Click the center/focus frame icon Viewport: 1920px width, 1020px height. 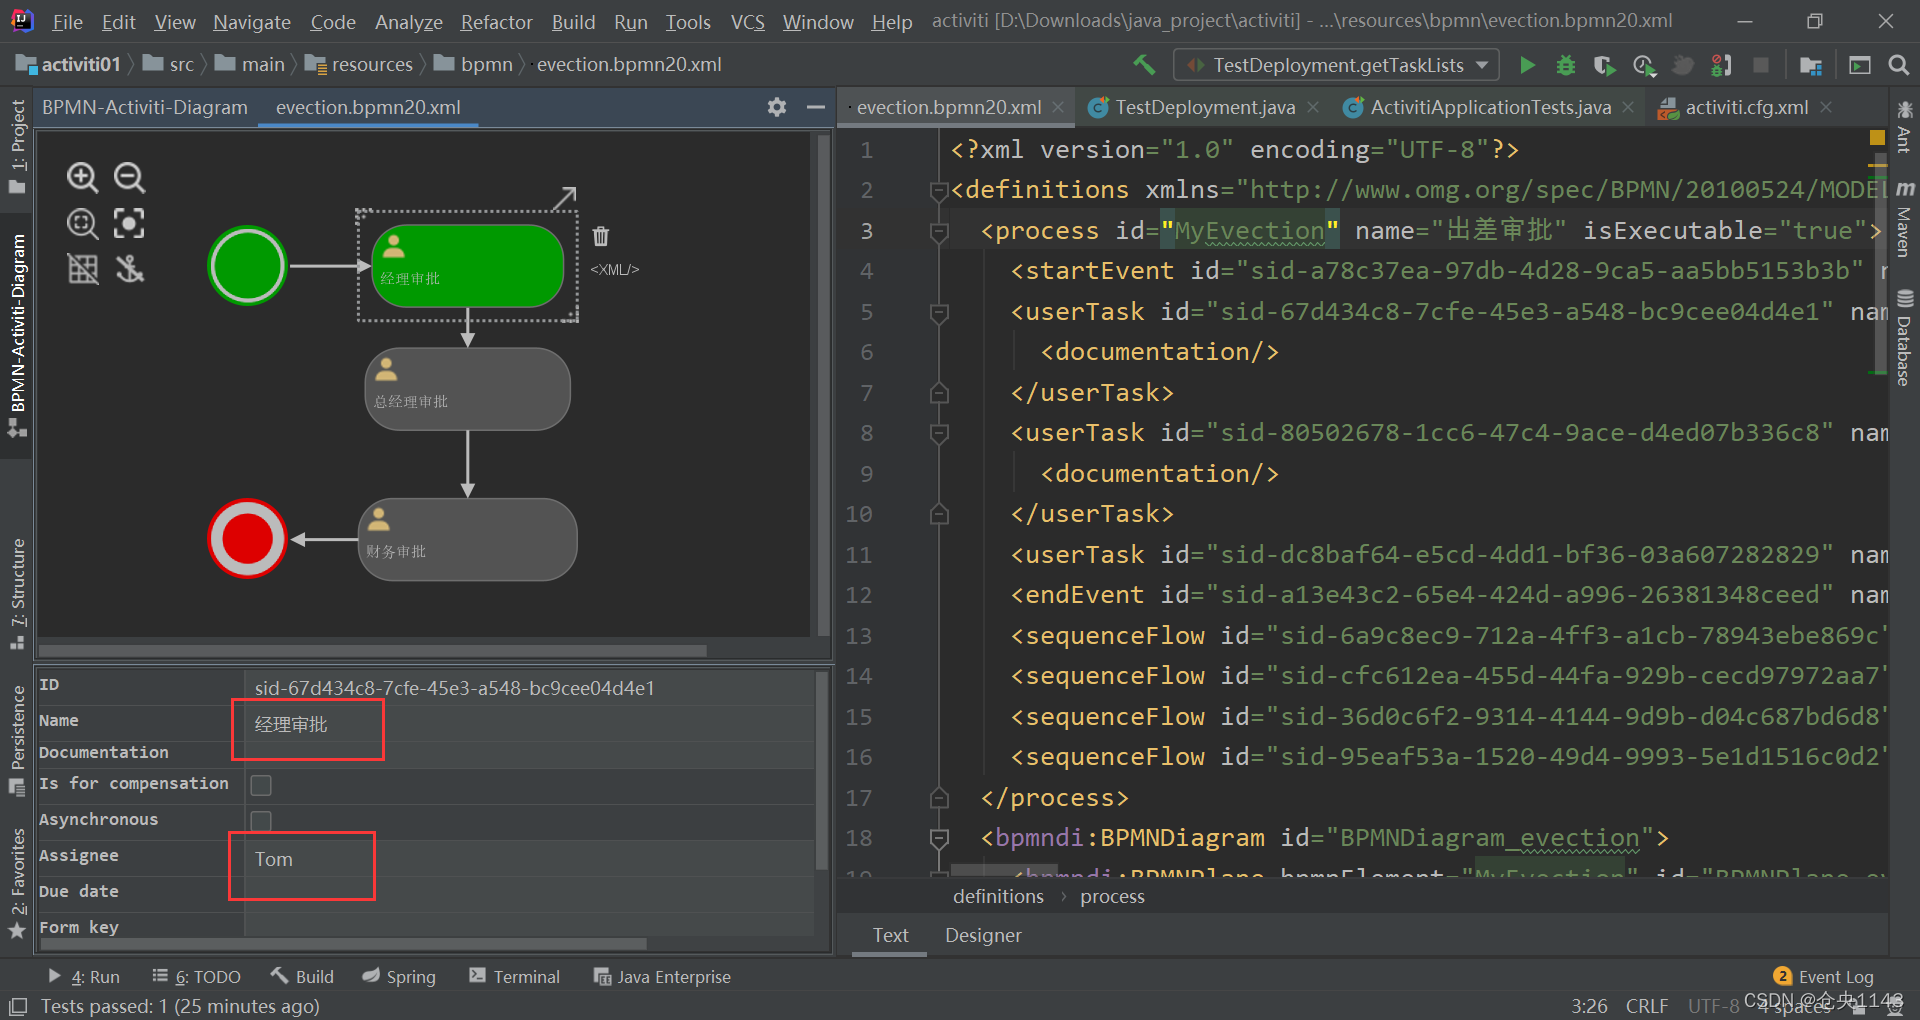[x=129, y=223]
